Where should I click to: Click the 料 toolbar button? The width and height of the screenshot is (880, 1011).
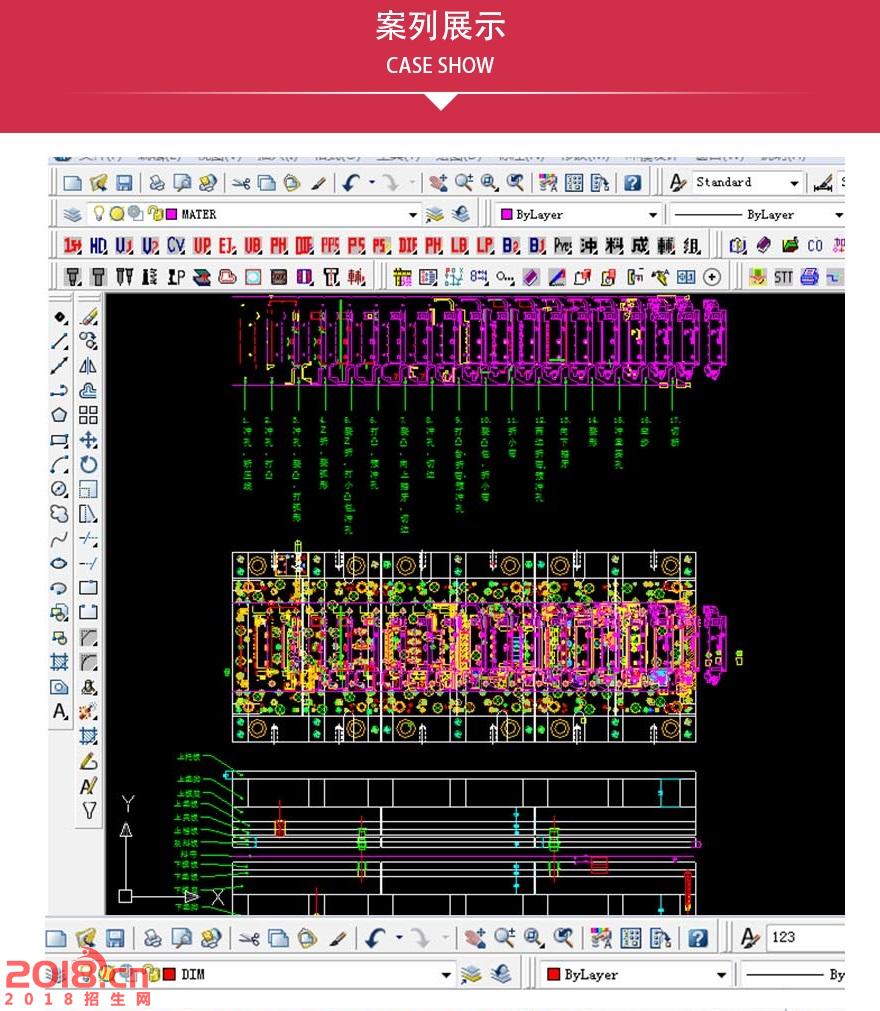pyautogui.click(x=614, y=246)
